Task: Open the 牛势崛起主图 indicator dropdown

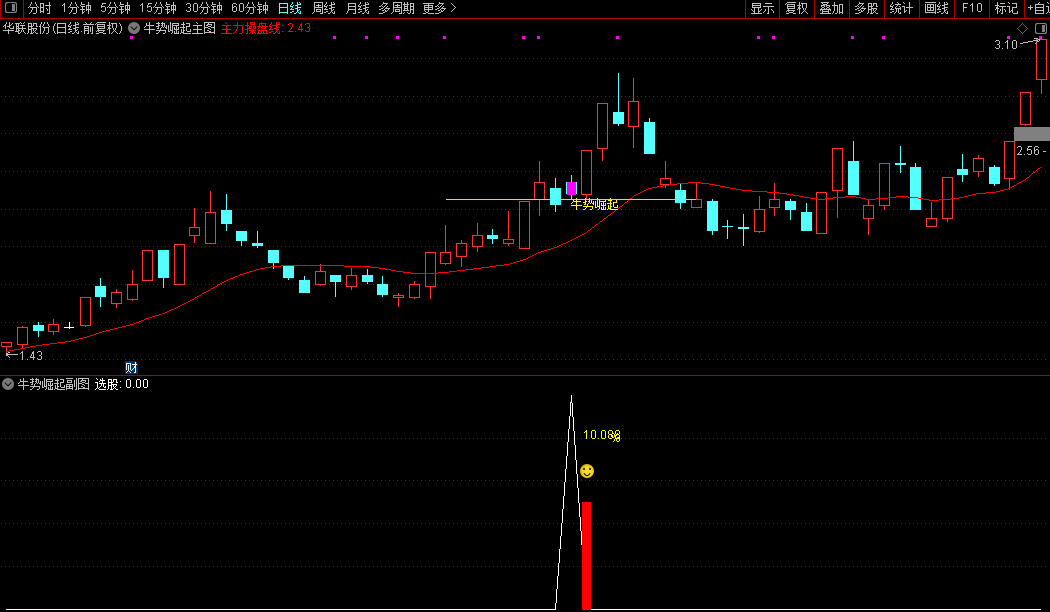Action: 134,28
